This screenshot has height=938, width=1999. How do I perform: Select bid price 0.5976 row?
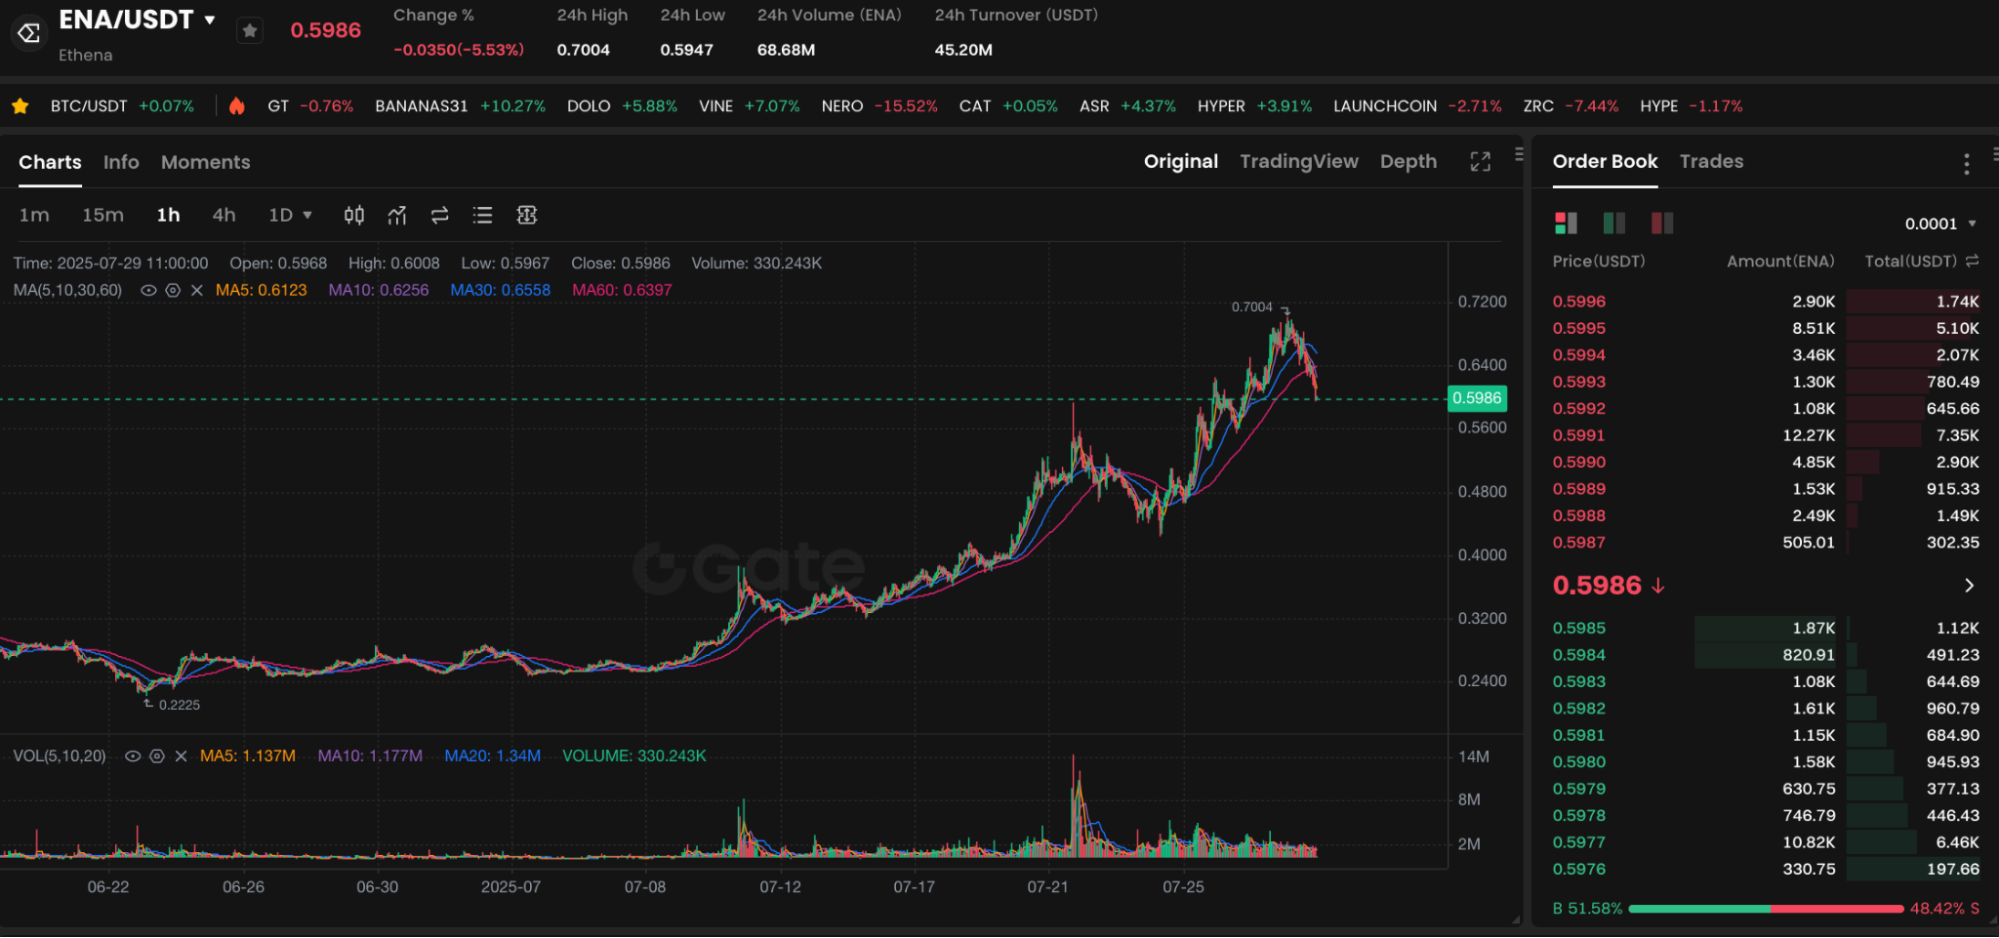click(x=1765, y=869)
